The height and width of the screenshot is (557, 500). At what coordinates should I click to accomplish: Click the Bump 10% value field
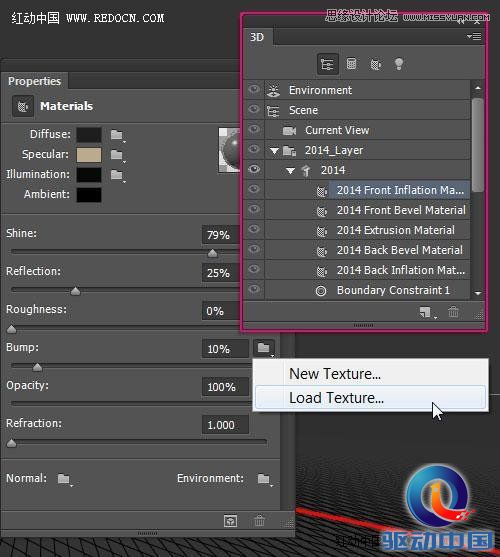pyautogui.click(x=225, y=349)
